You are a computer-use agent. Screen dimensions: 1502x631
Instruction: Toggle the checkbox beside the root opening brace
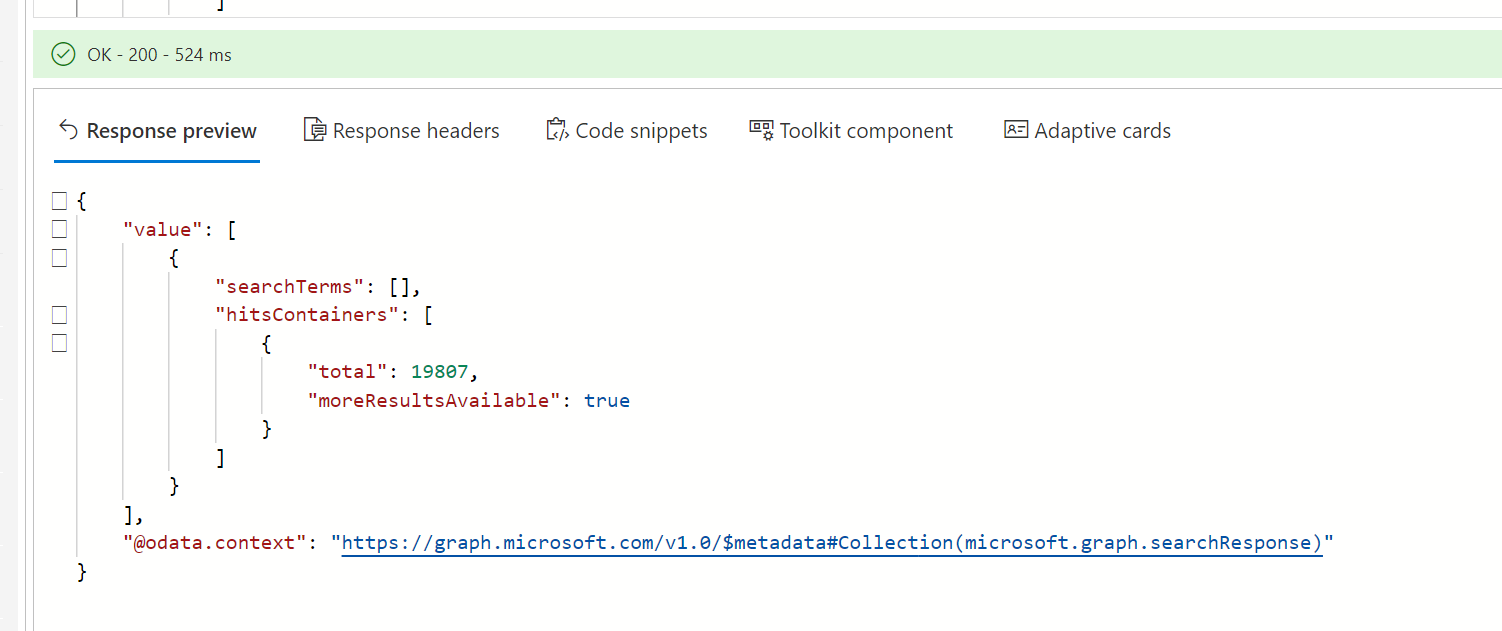tap(59, 200)
